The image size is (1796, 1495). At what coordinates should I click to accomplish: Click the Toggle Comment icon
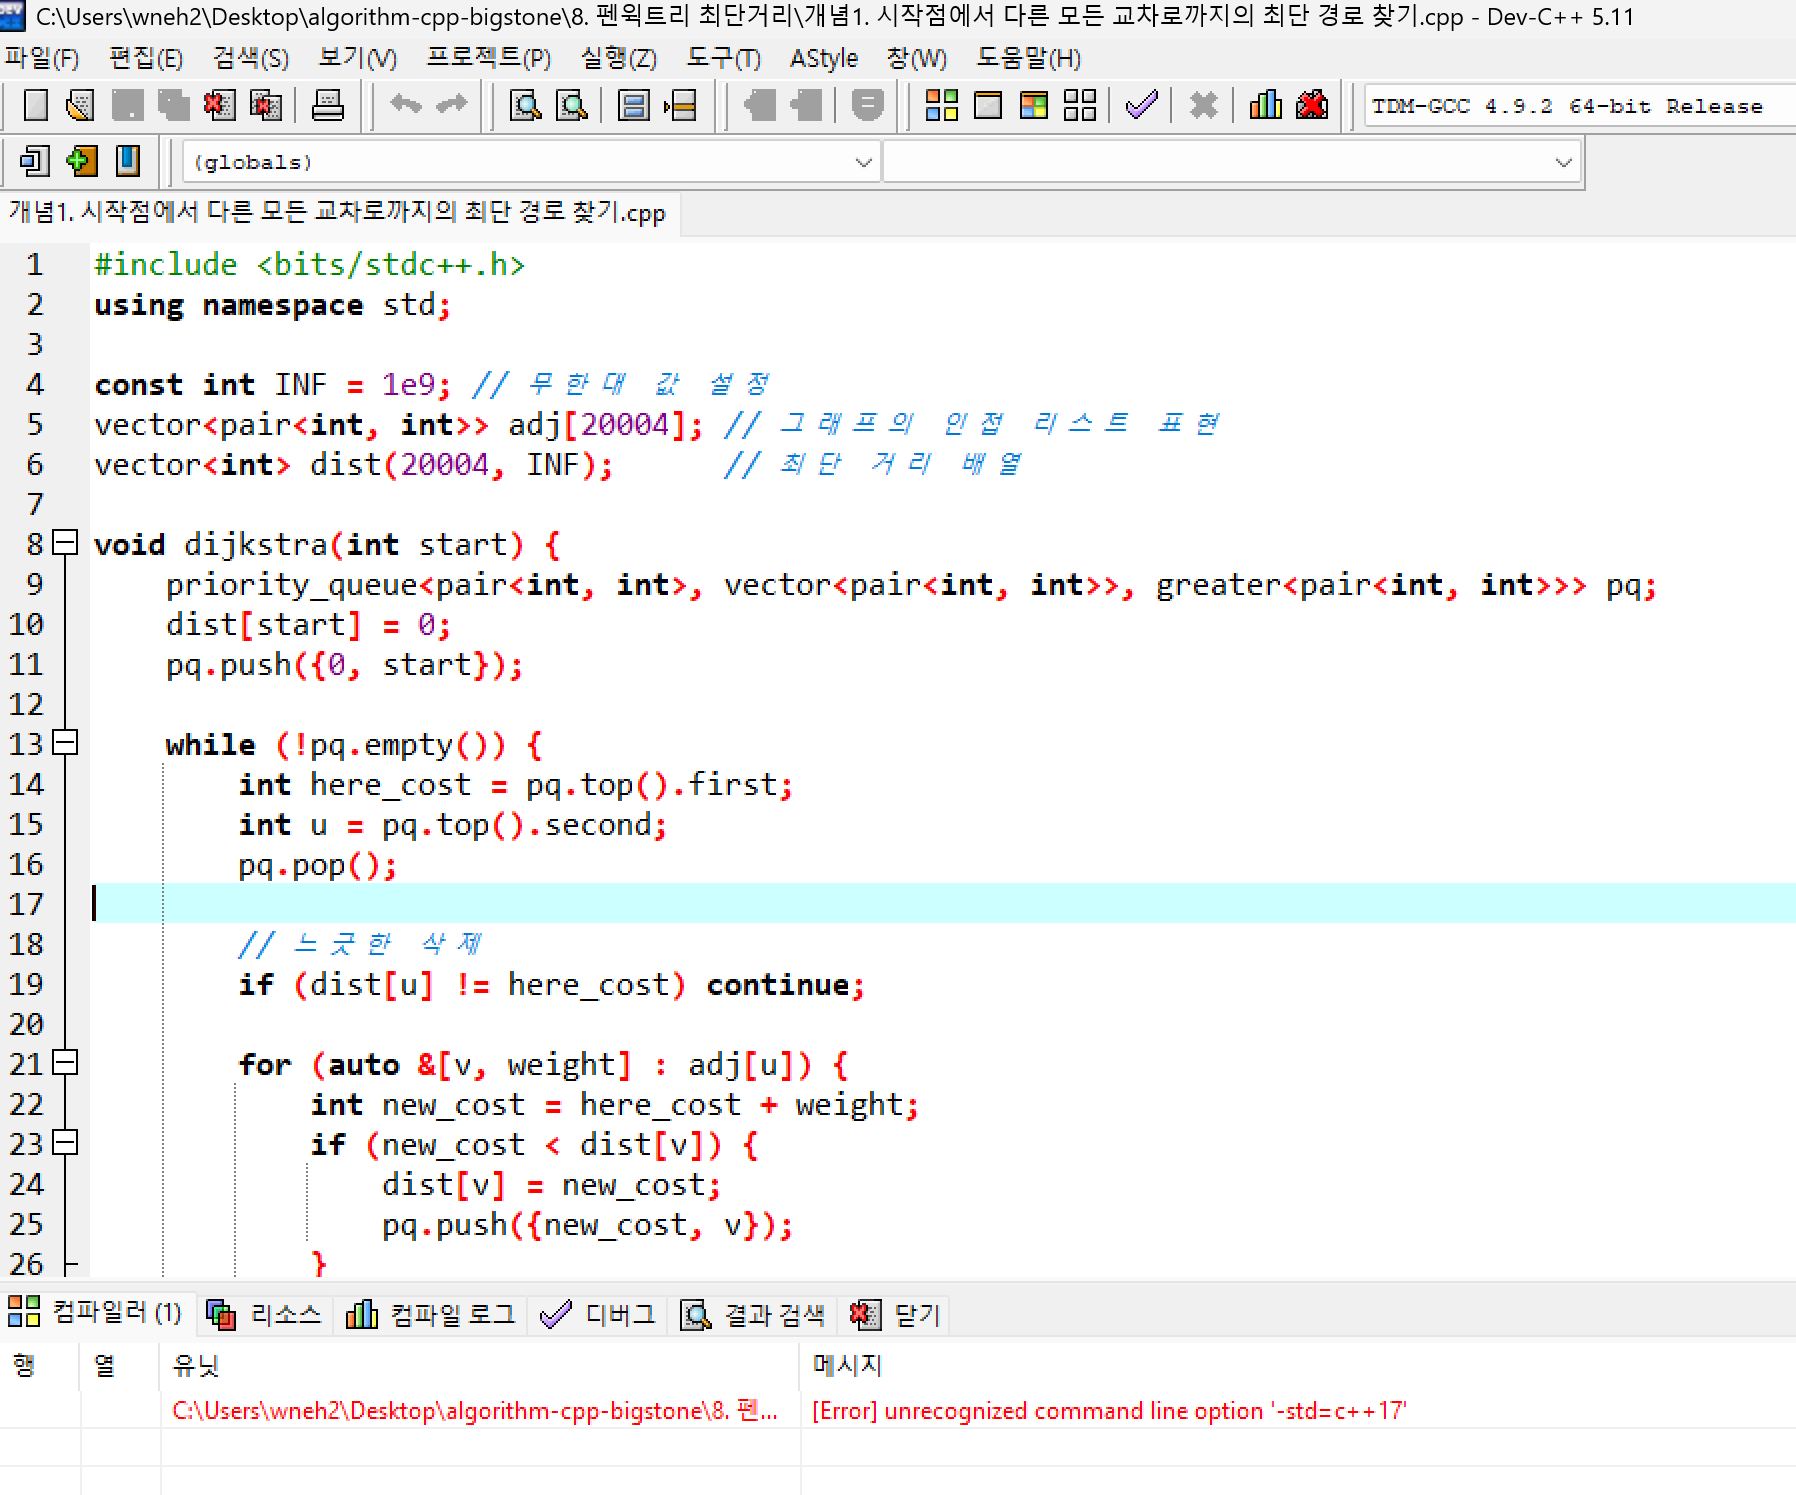[868, 105]
